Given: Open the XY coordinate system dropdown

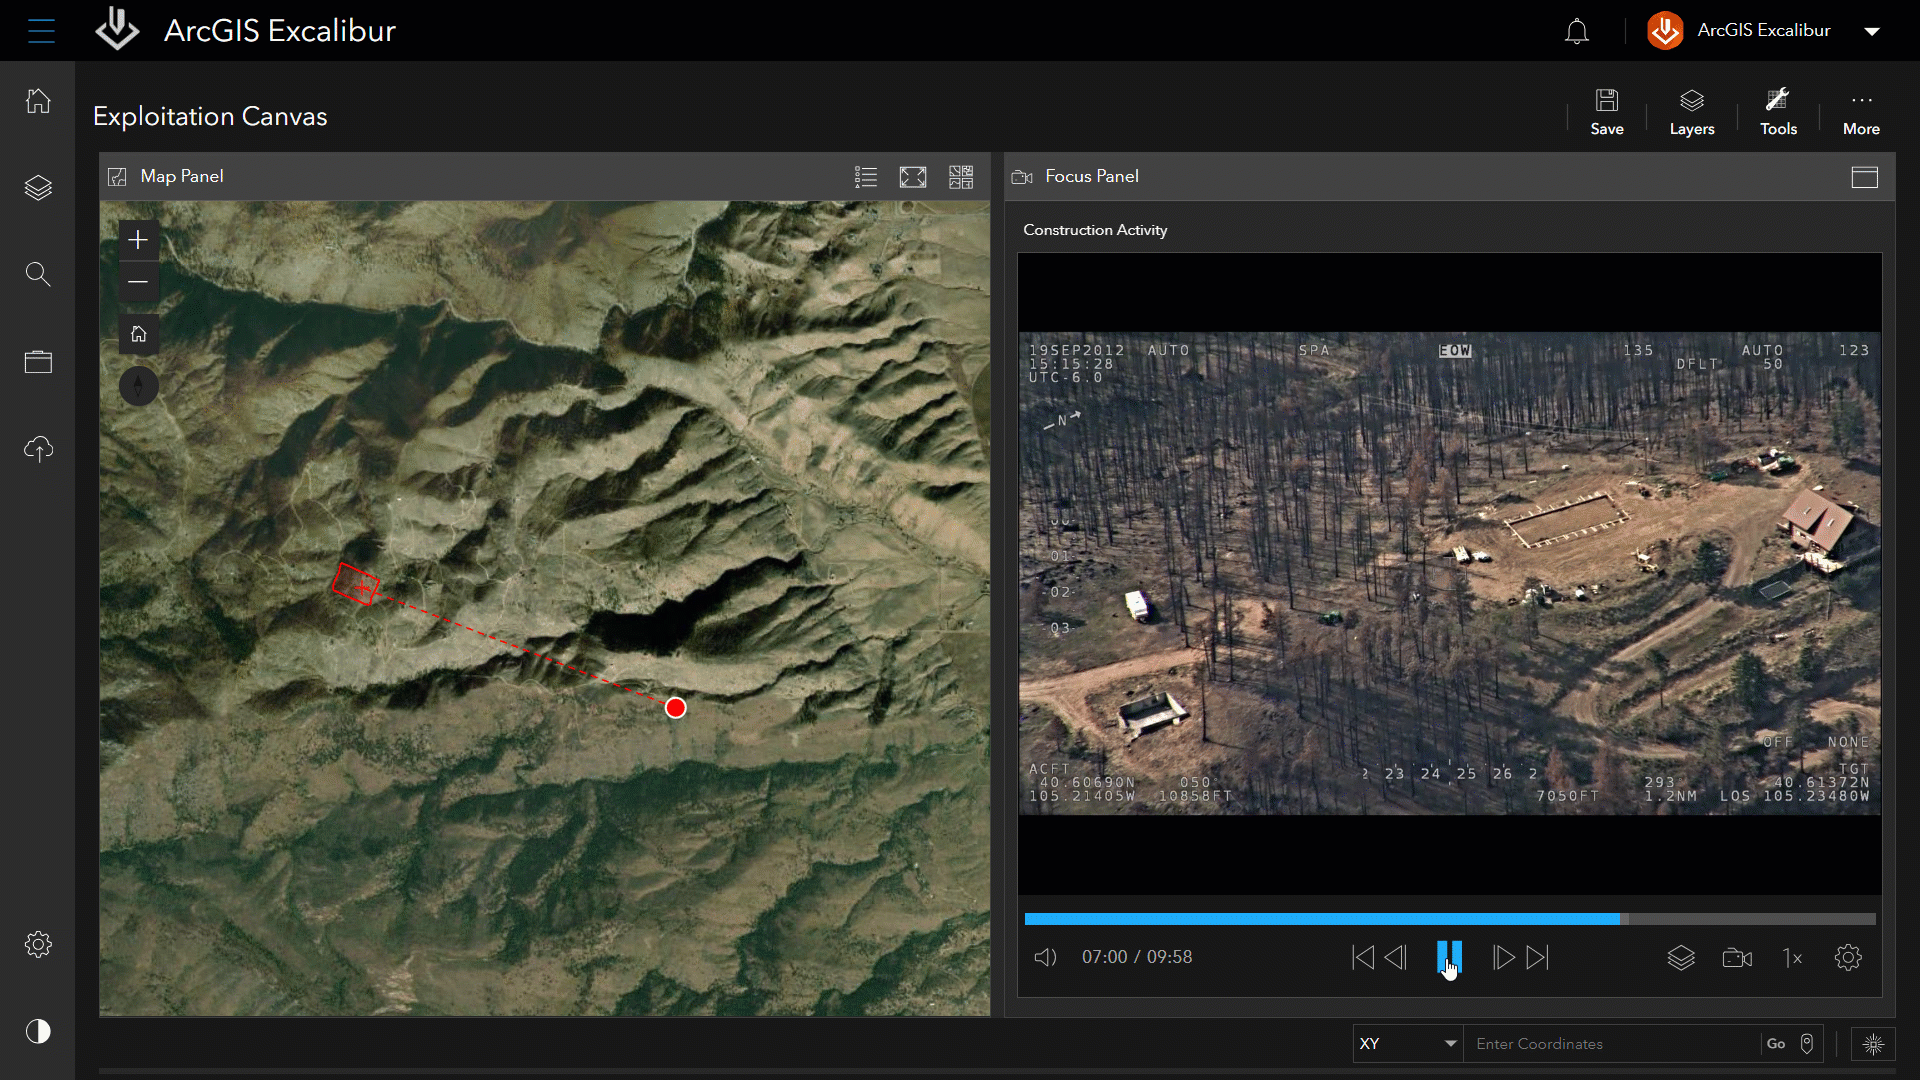Looking at the screenshot, I should click(x=1404, y=1043).
